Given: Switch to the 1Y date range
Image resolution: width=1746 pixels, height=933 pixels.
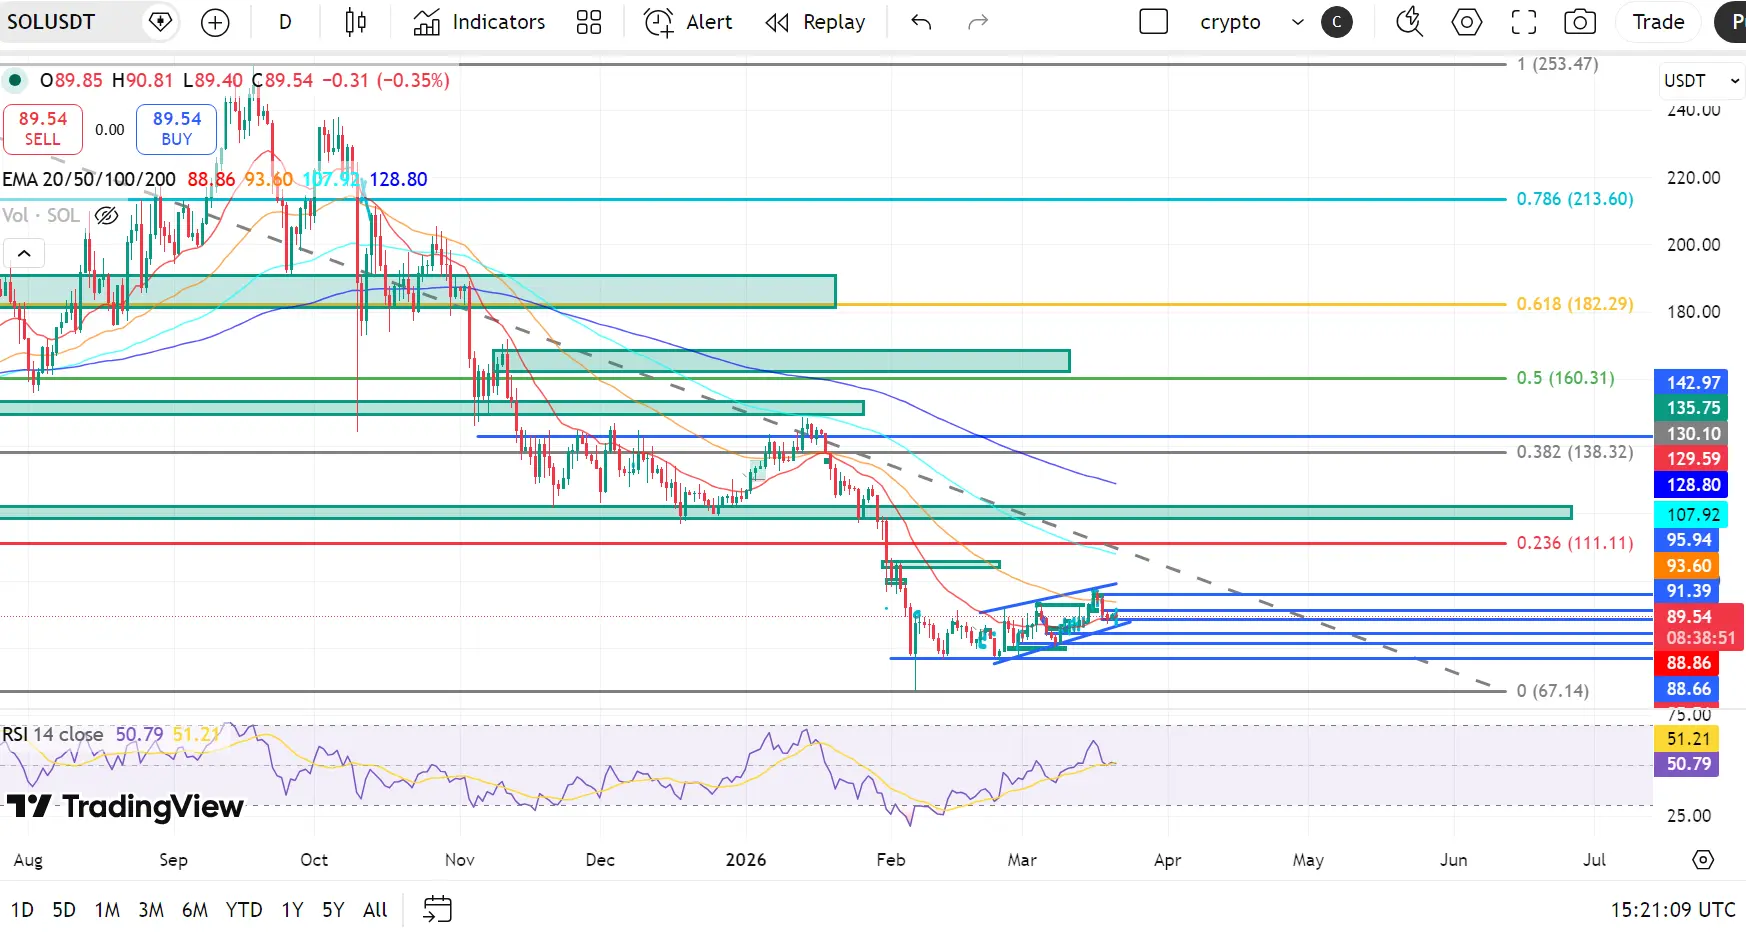Looking at the screenshot, I should (292, 909).
